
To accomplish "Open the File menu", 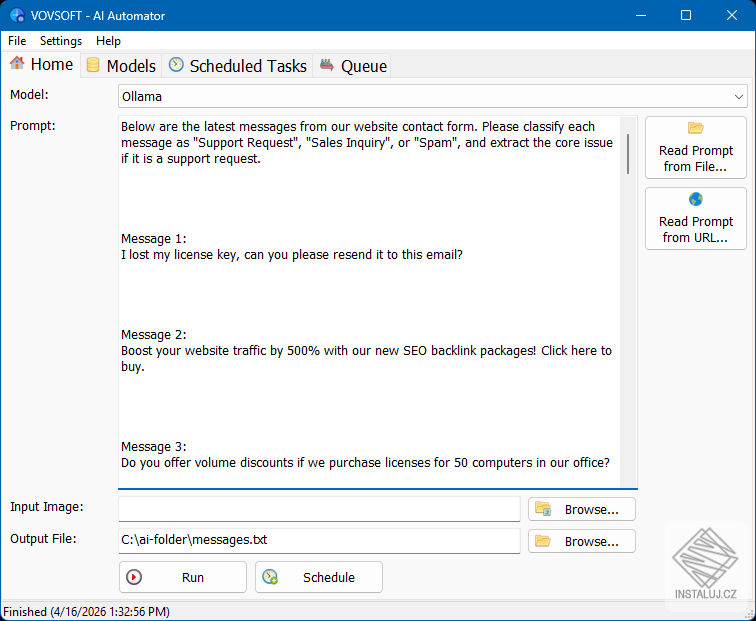I will coord(17,41).
